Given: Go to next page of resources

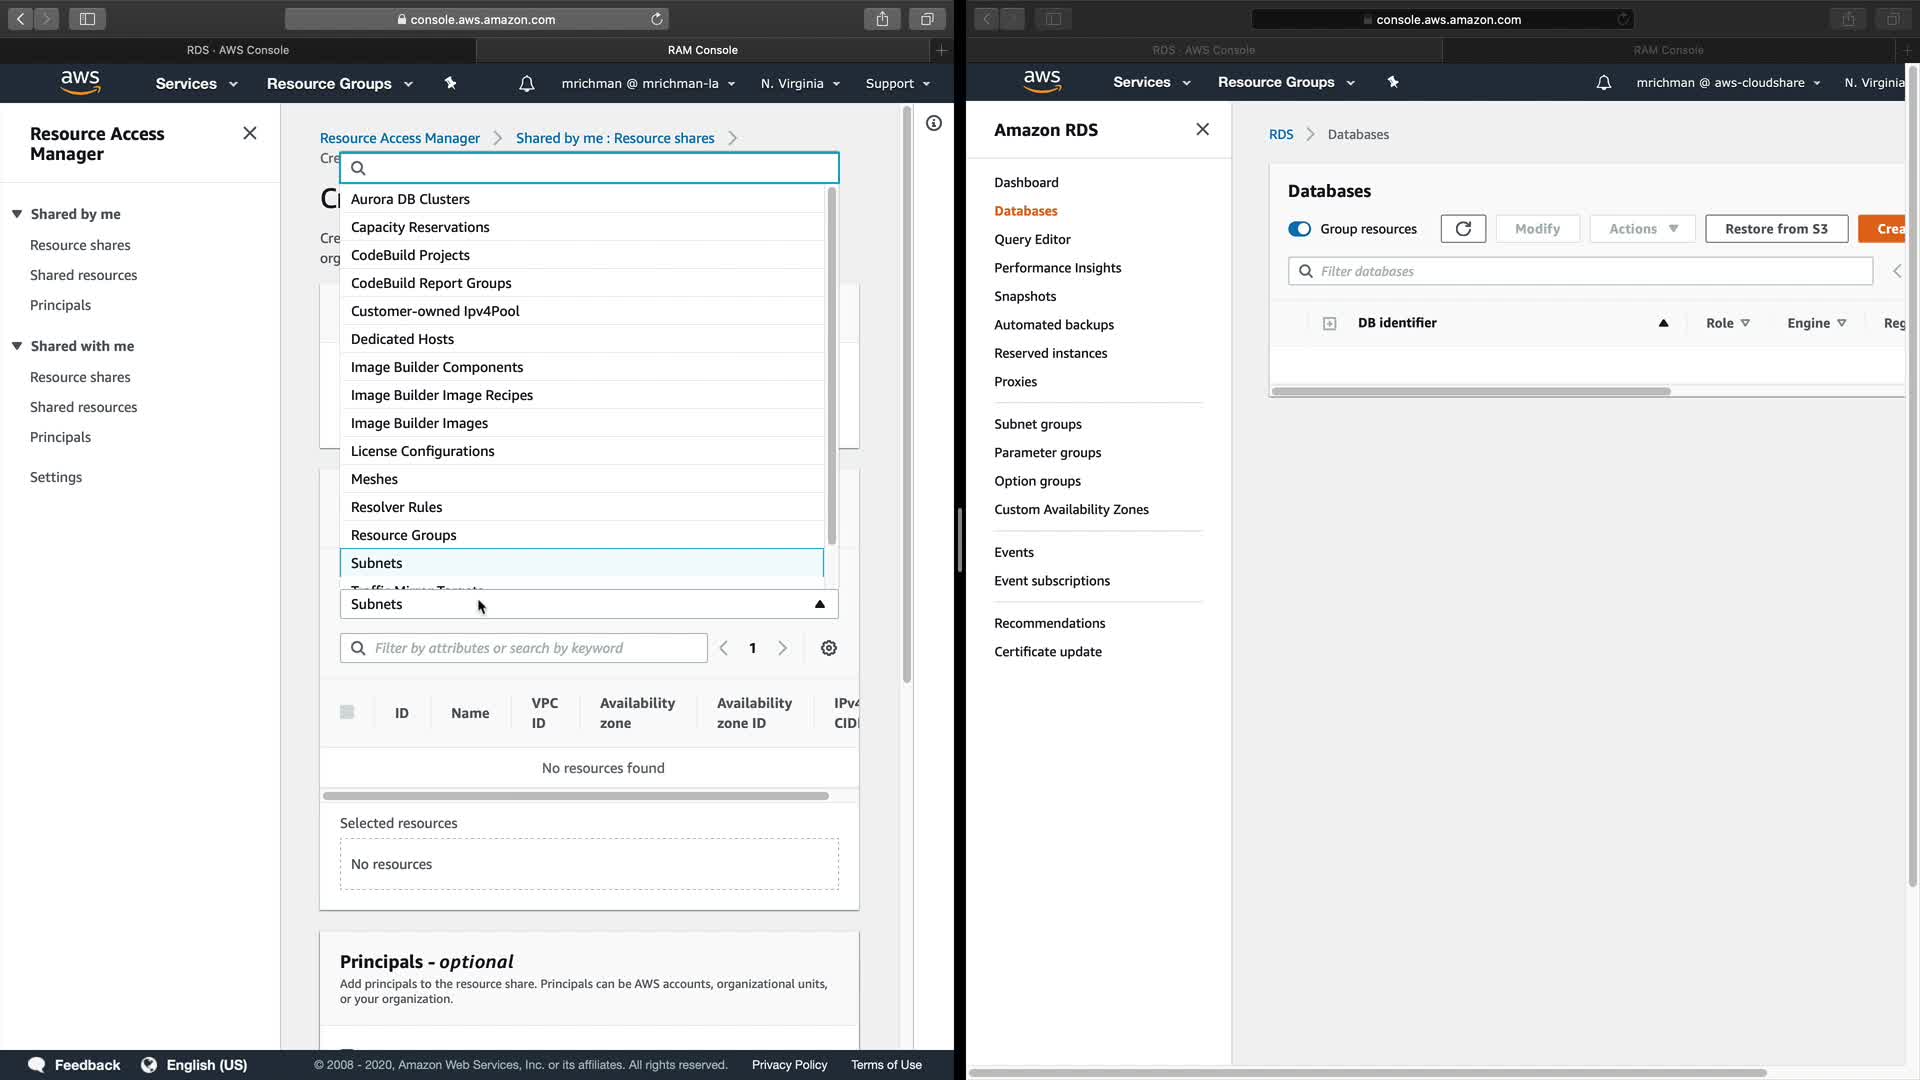Looking at the screenshot, I should [783, 648].
